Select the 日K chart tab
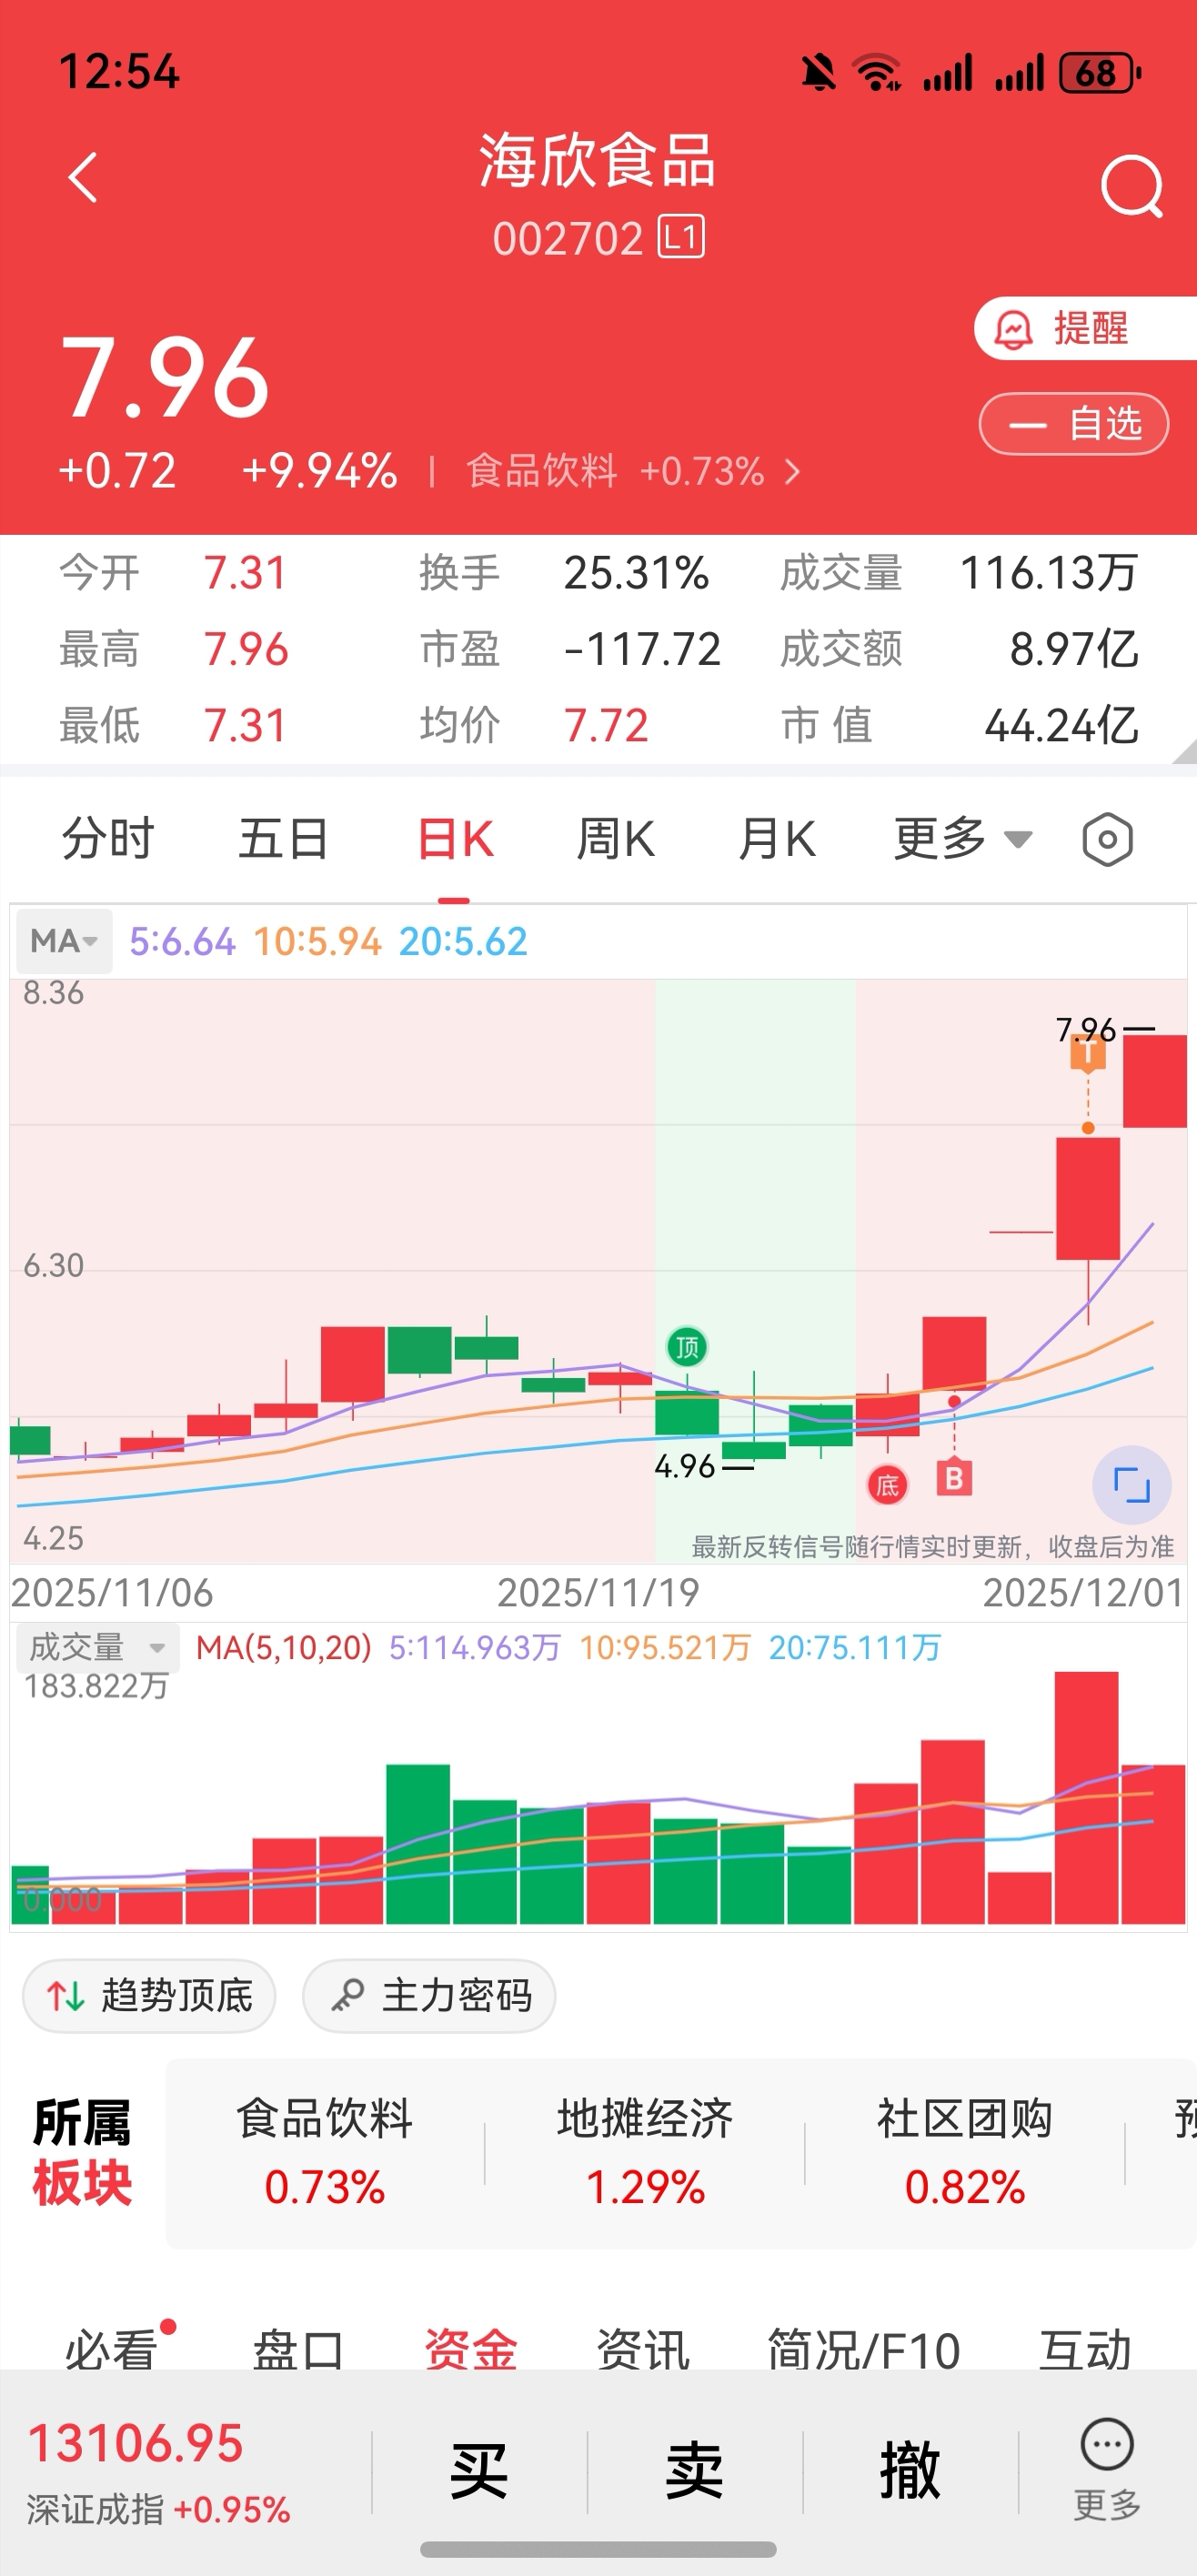Screen dimensions: 1197x2576 [454, 838]
